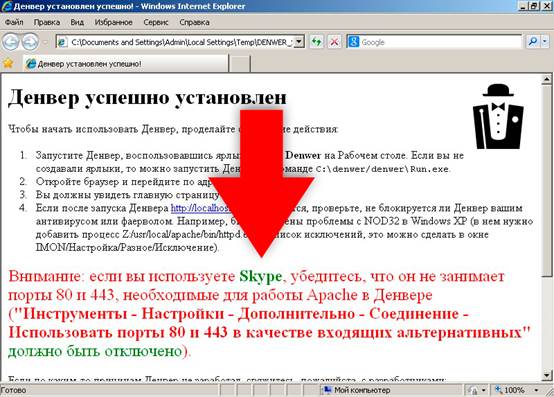
Task: Open the Вид menu
Action: [x=77, y=22]
